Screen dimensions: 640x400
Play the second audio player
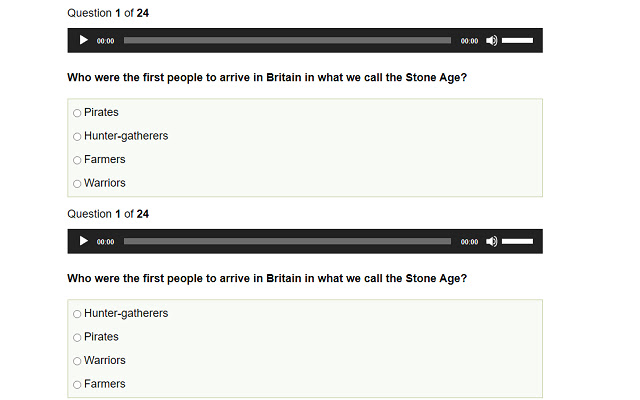point(84,241)
